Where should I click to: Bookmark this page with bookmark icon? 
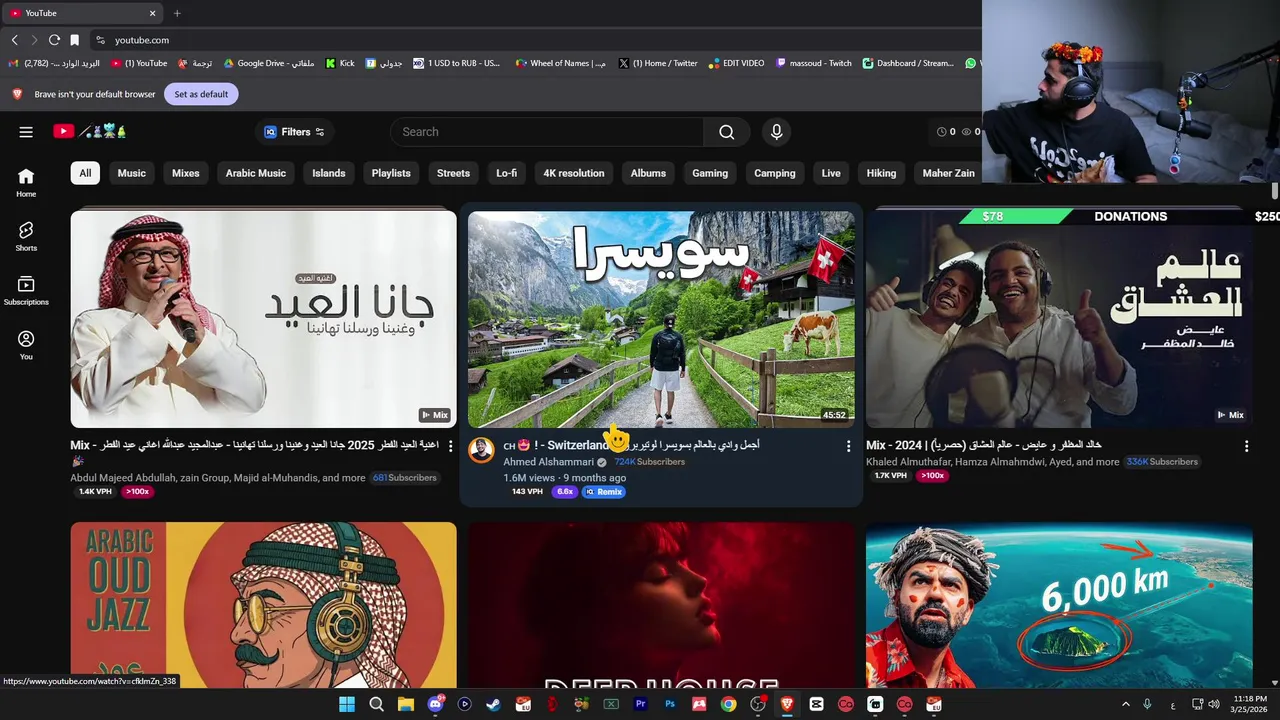point(74,40)
